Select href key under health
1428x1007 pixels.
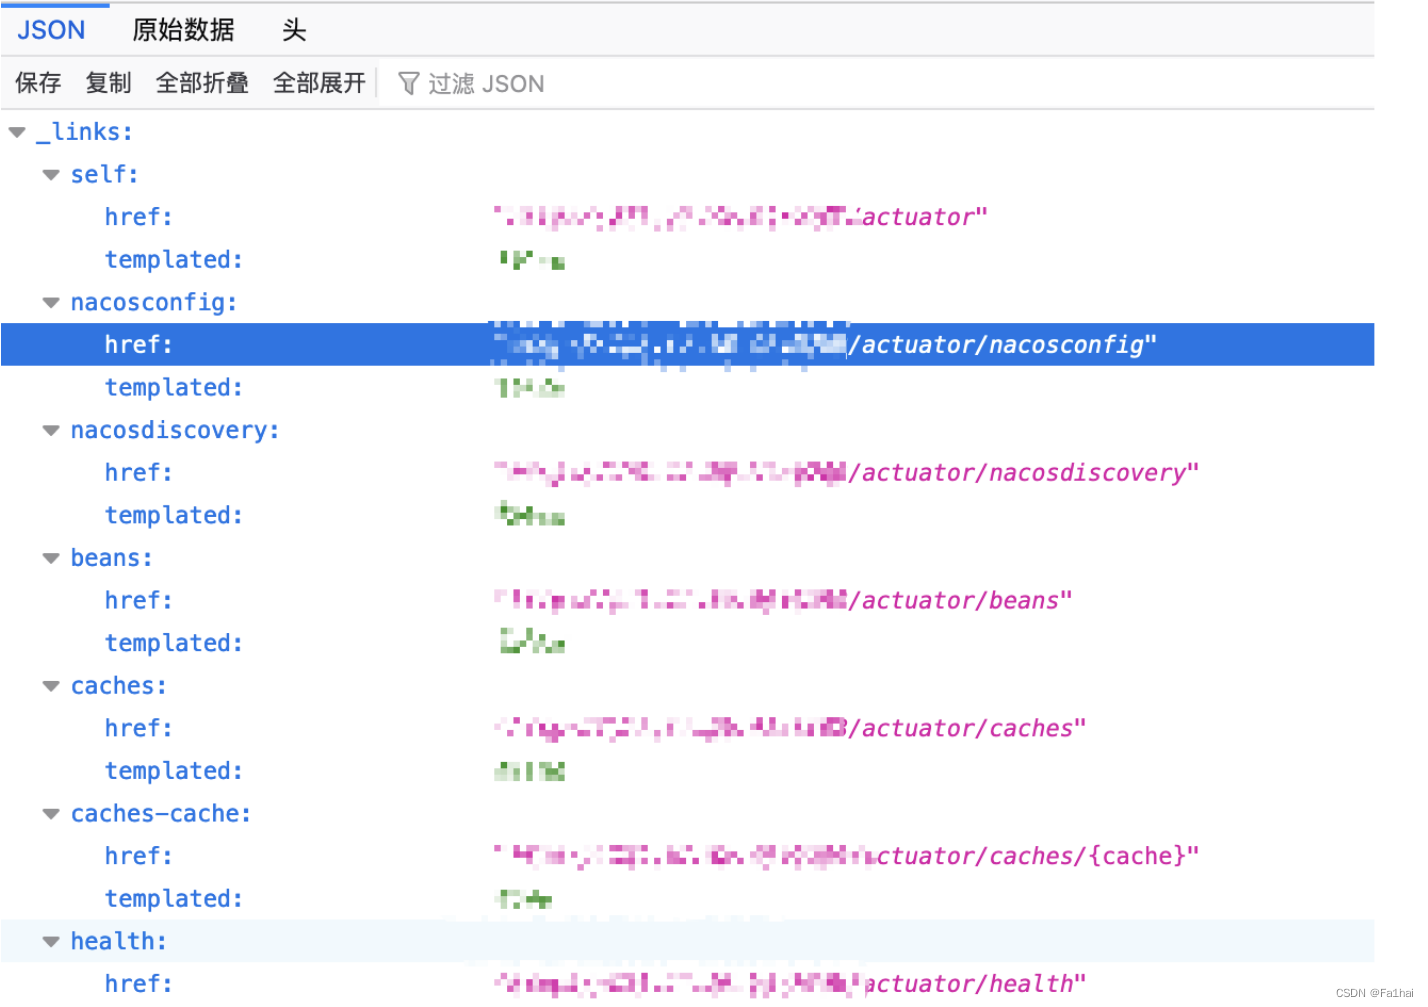point(139,984)
